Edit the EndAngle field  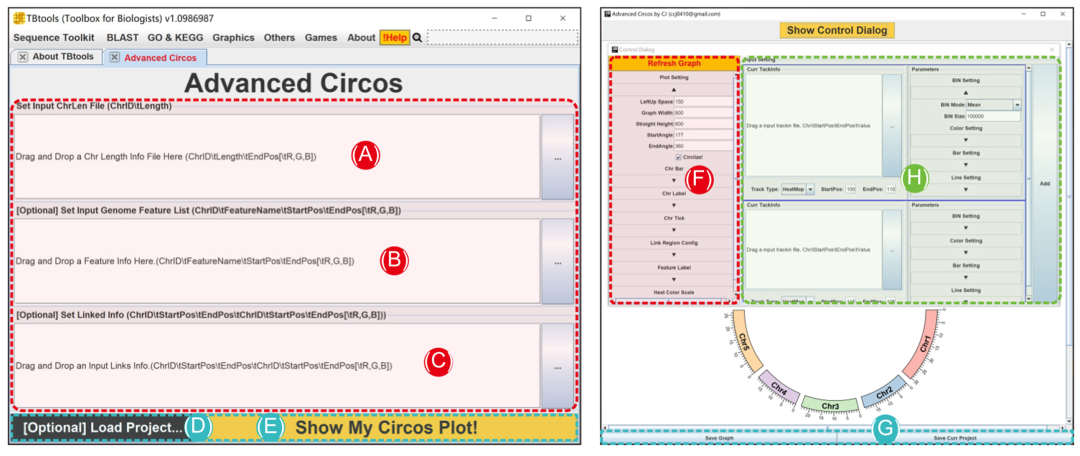point(703,145)
